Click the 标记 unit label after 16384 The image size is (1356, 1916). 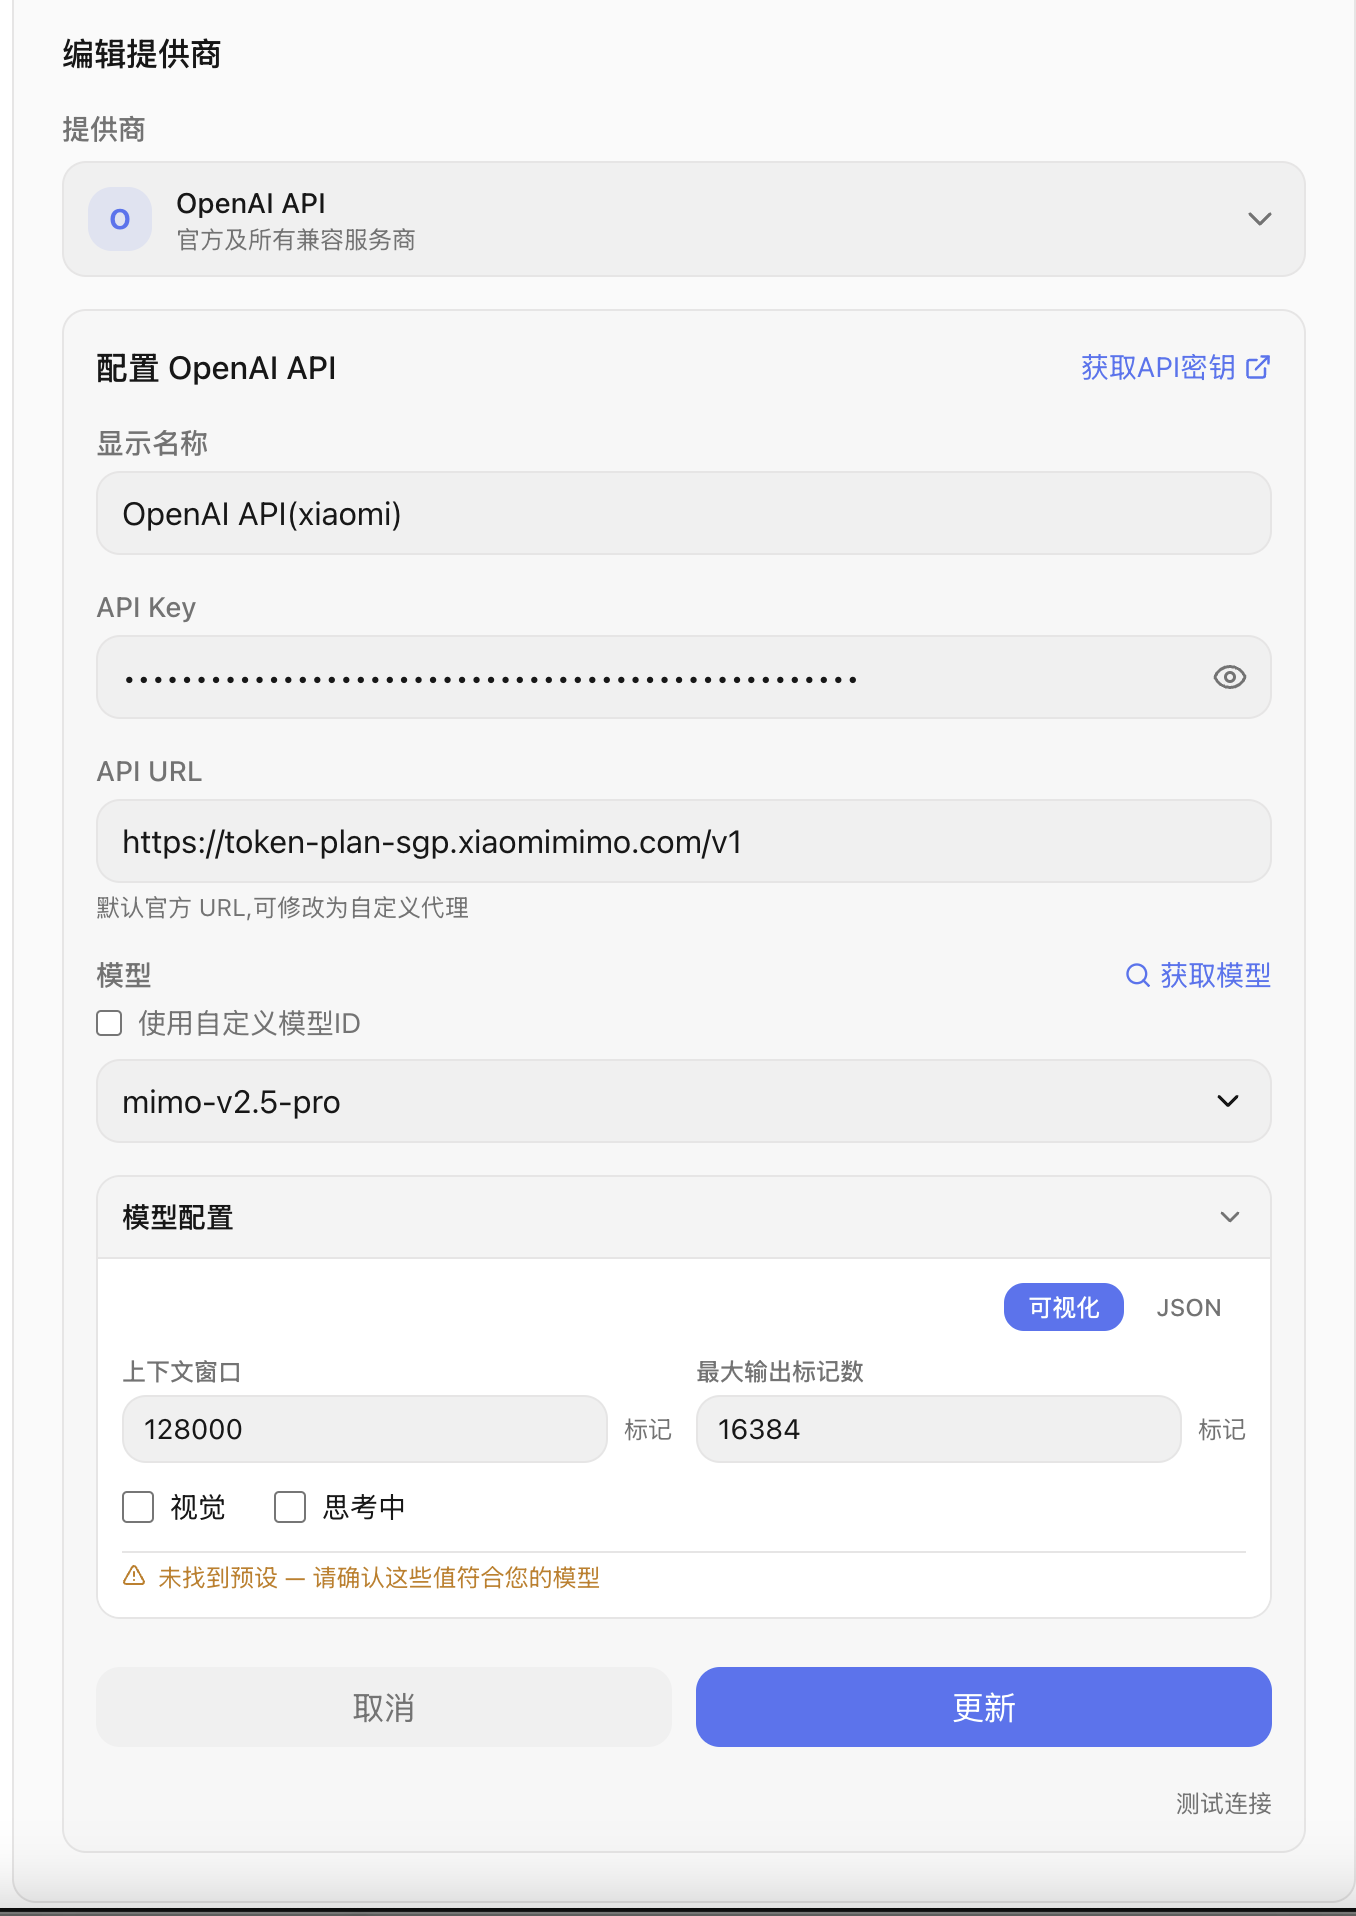[x=1222, y=1430]
